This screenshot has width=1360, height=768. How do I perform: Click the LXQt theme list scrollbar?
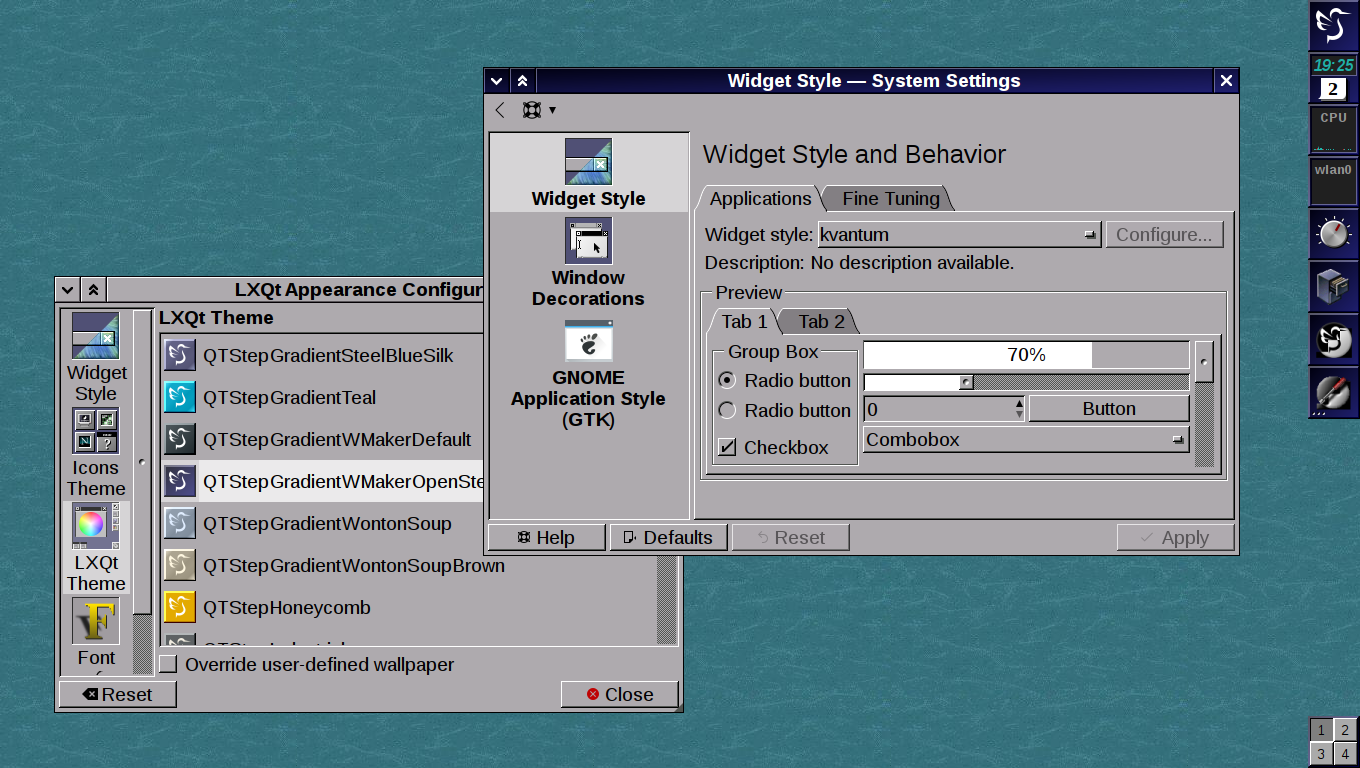click(667, 600)
